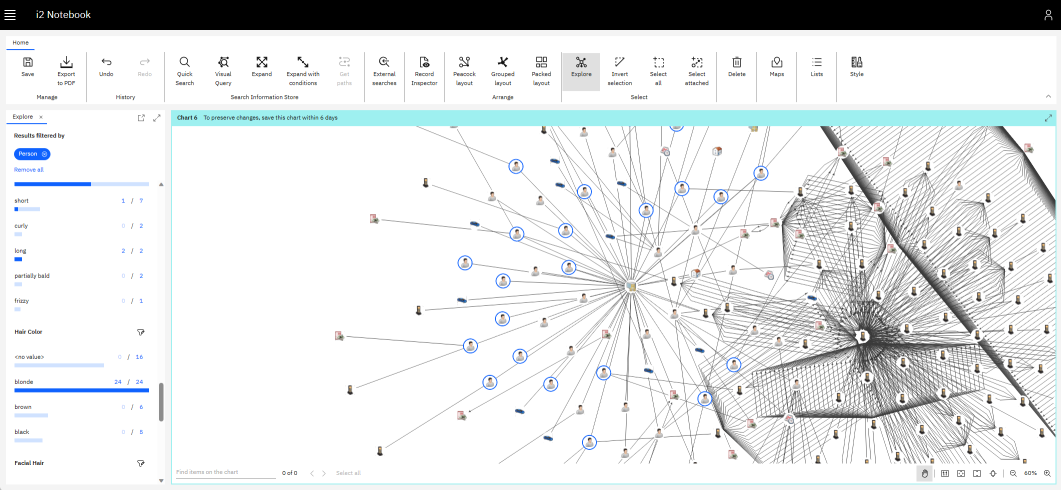Screen dimensions: 1061x490
Task: Click the Expand with conditions icon
Action: point(302,62)
